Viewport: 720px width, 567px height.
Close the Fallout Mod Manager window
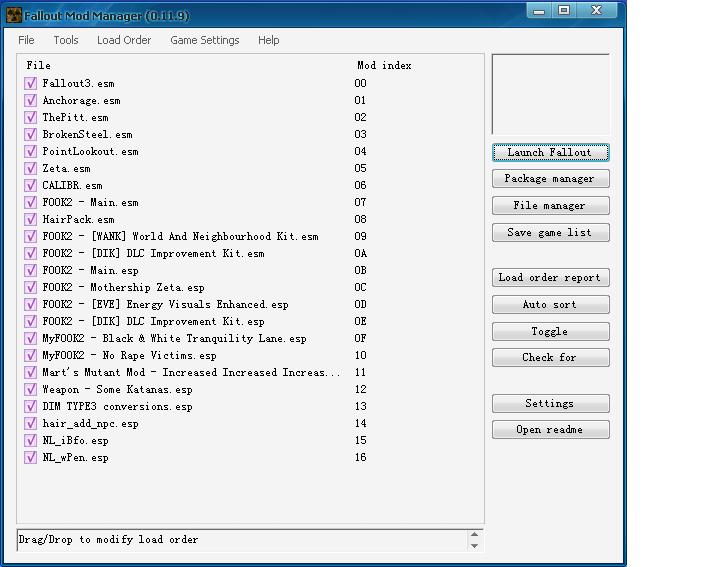596,10
